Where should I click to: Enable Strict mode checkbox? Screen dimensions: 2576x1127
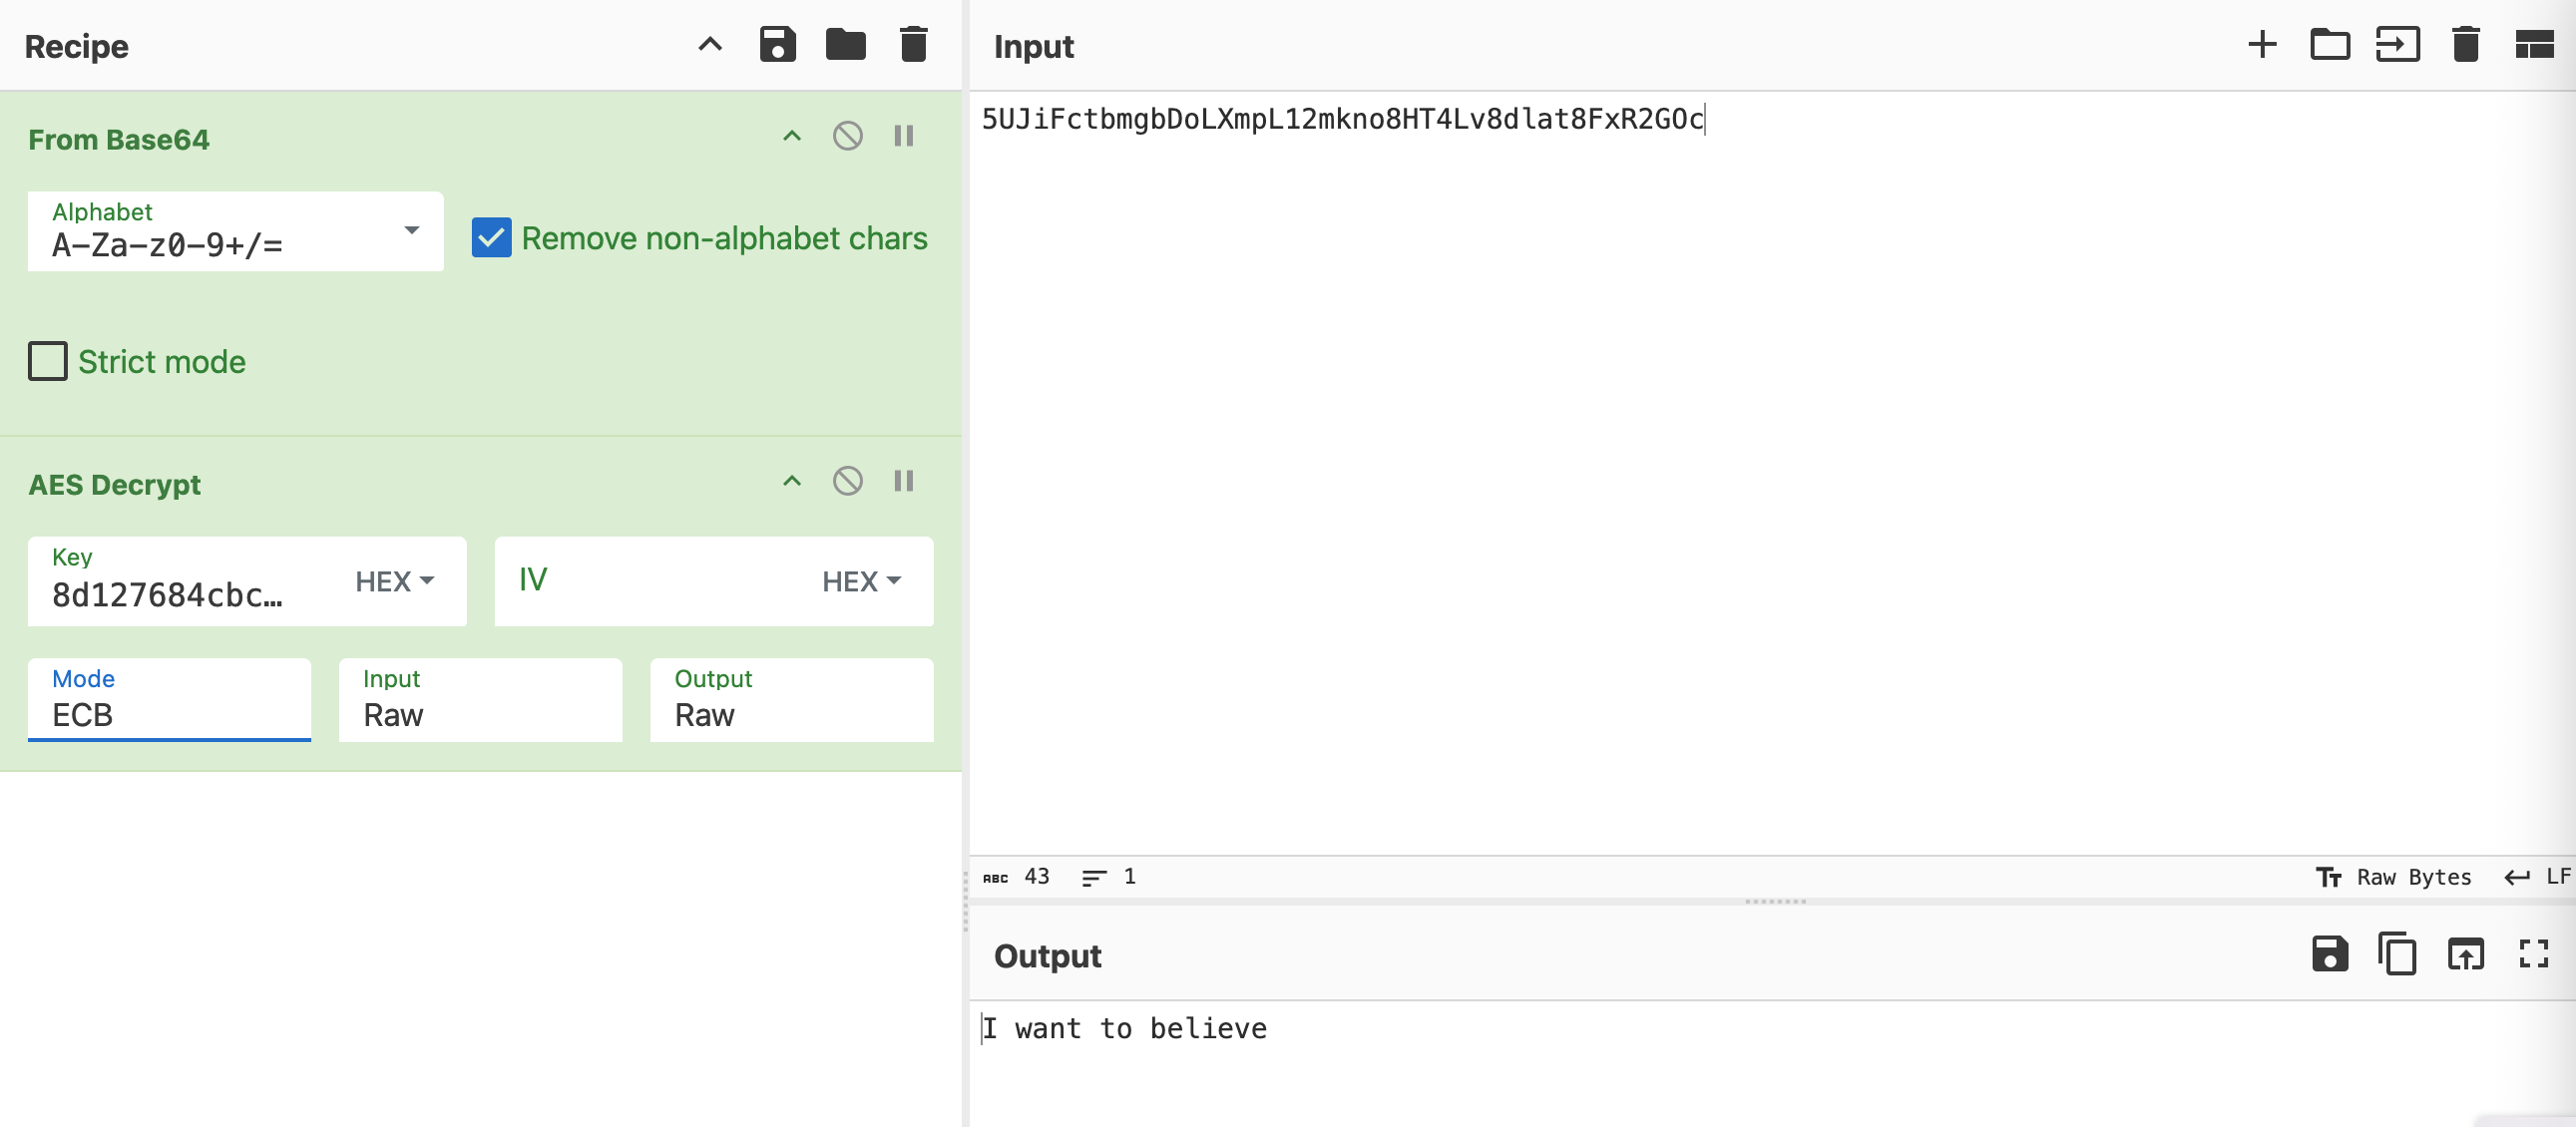[x=48, y=361]
